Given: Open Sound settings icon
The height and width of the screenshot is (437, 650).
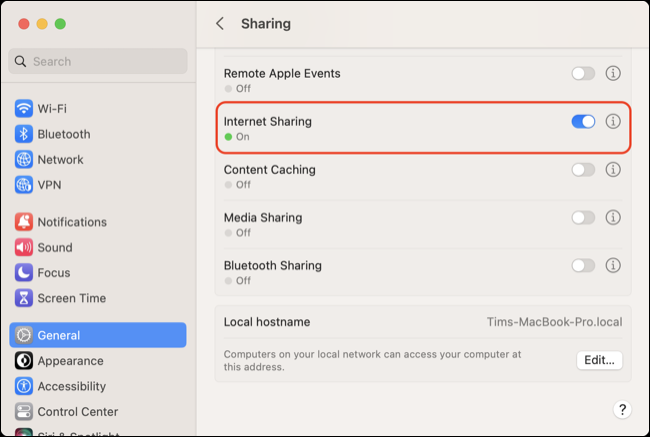Looking at the screenshot, I should click(x=24, y=247).
